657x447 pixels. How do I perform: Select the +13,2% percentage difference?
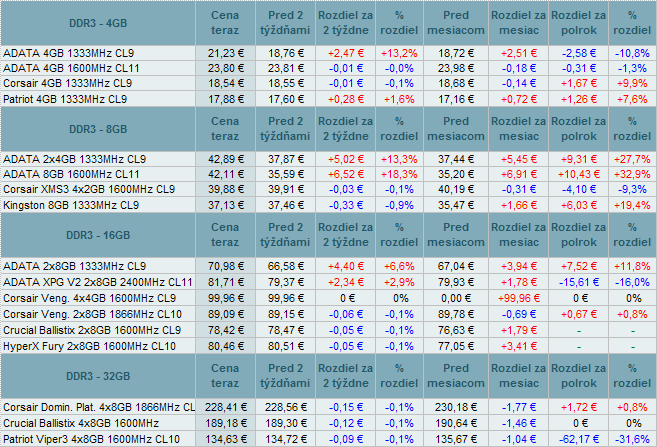coord(399,53)
